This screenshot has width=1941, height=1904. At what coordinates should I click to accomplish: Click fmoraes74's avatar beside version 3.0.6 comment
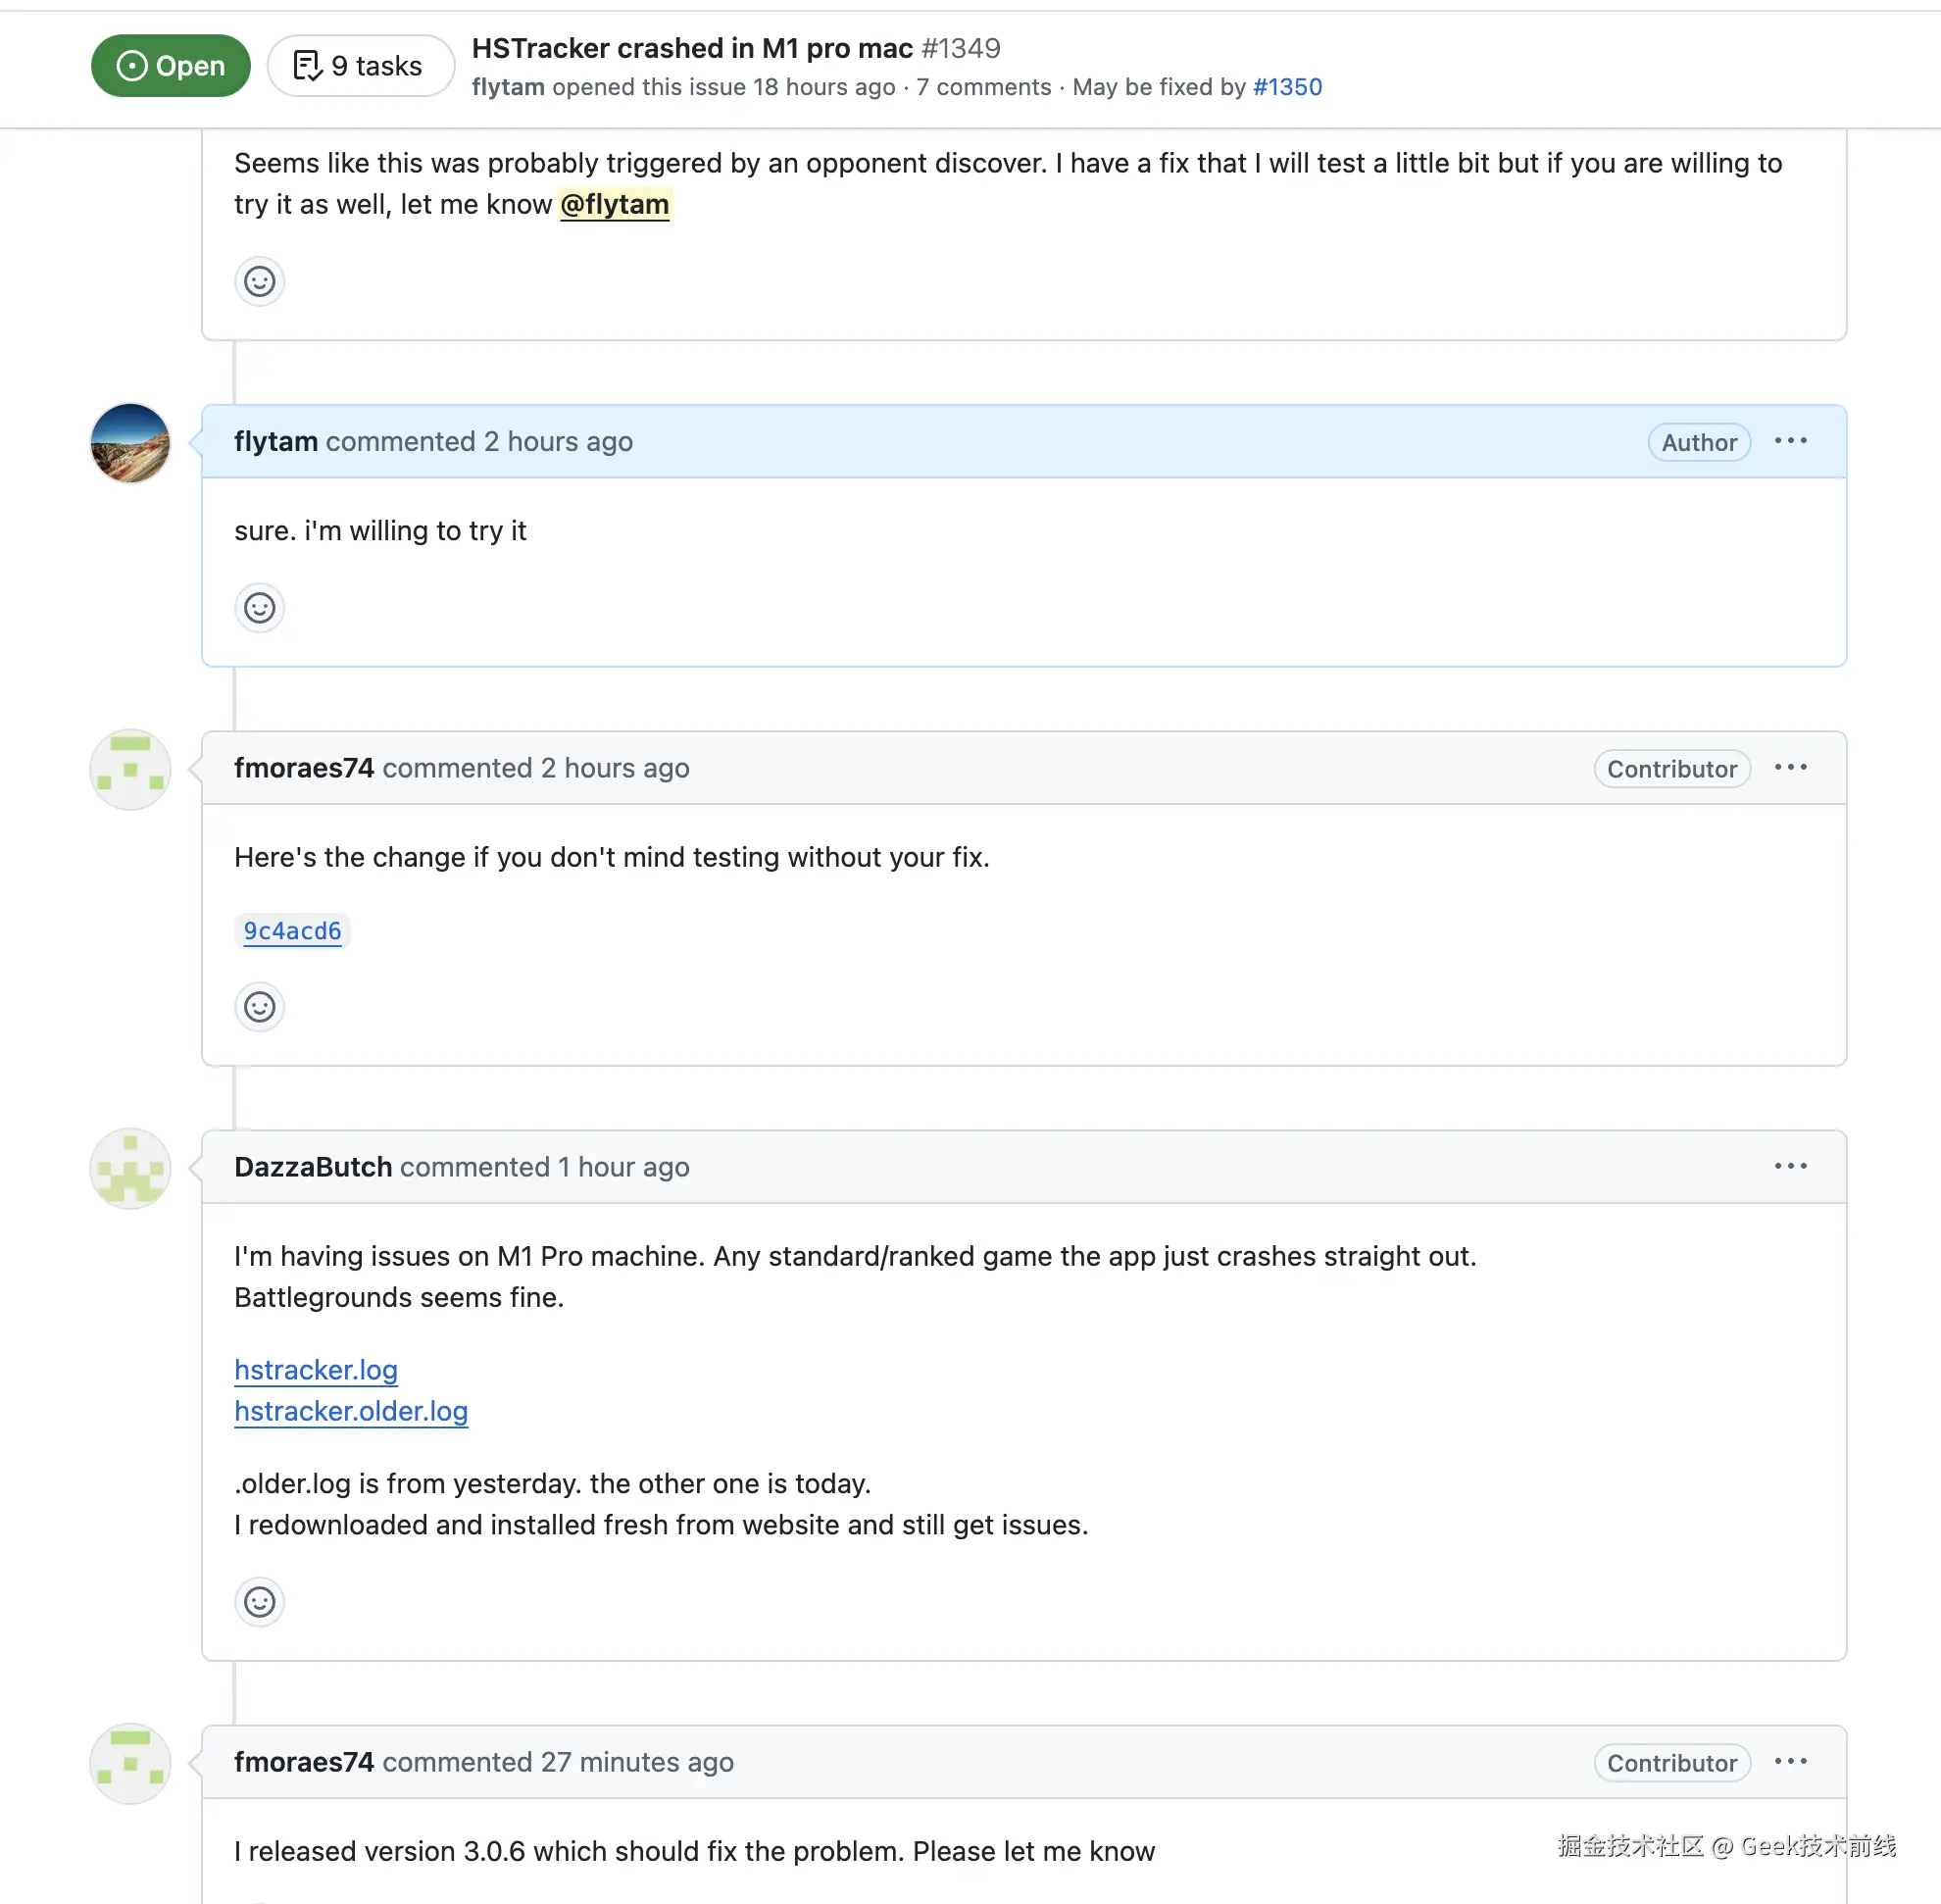130,1764
